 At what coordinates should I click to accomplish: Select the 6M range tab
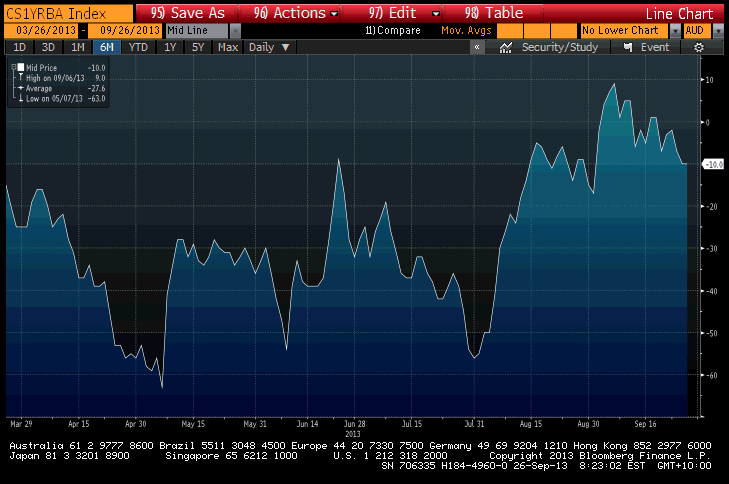107,47
